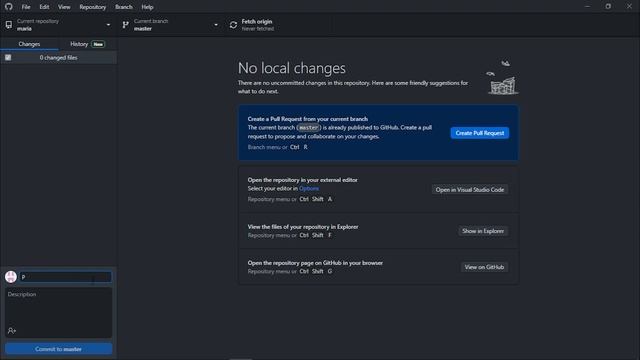Viewport: 640px width, 360px height.
Task: Click the GitHub Desktop logo icon
Action: click(9, 7)
